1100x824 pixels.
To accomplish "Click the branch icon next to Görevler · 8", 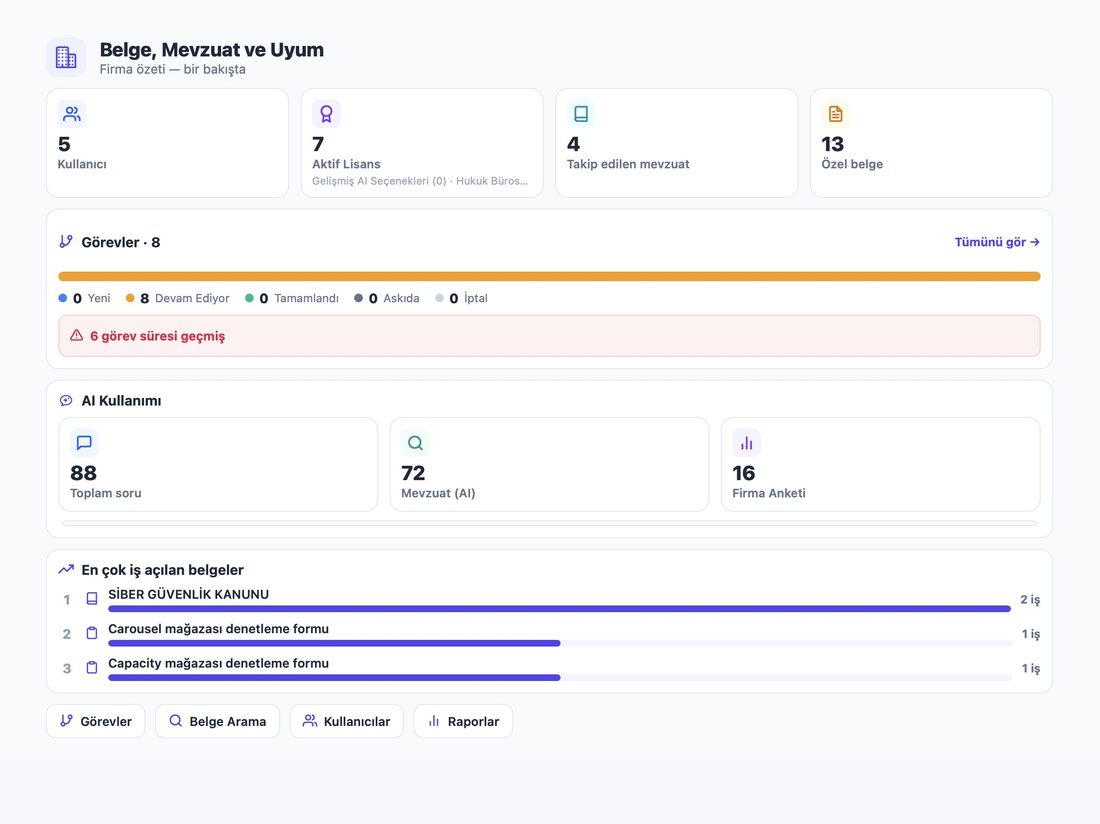I will (66, 242).
